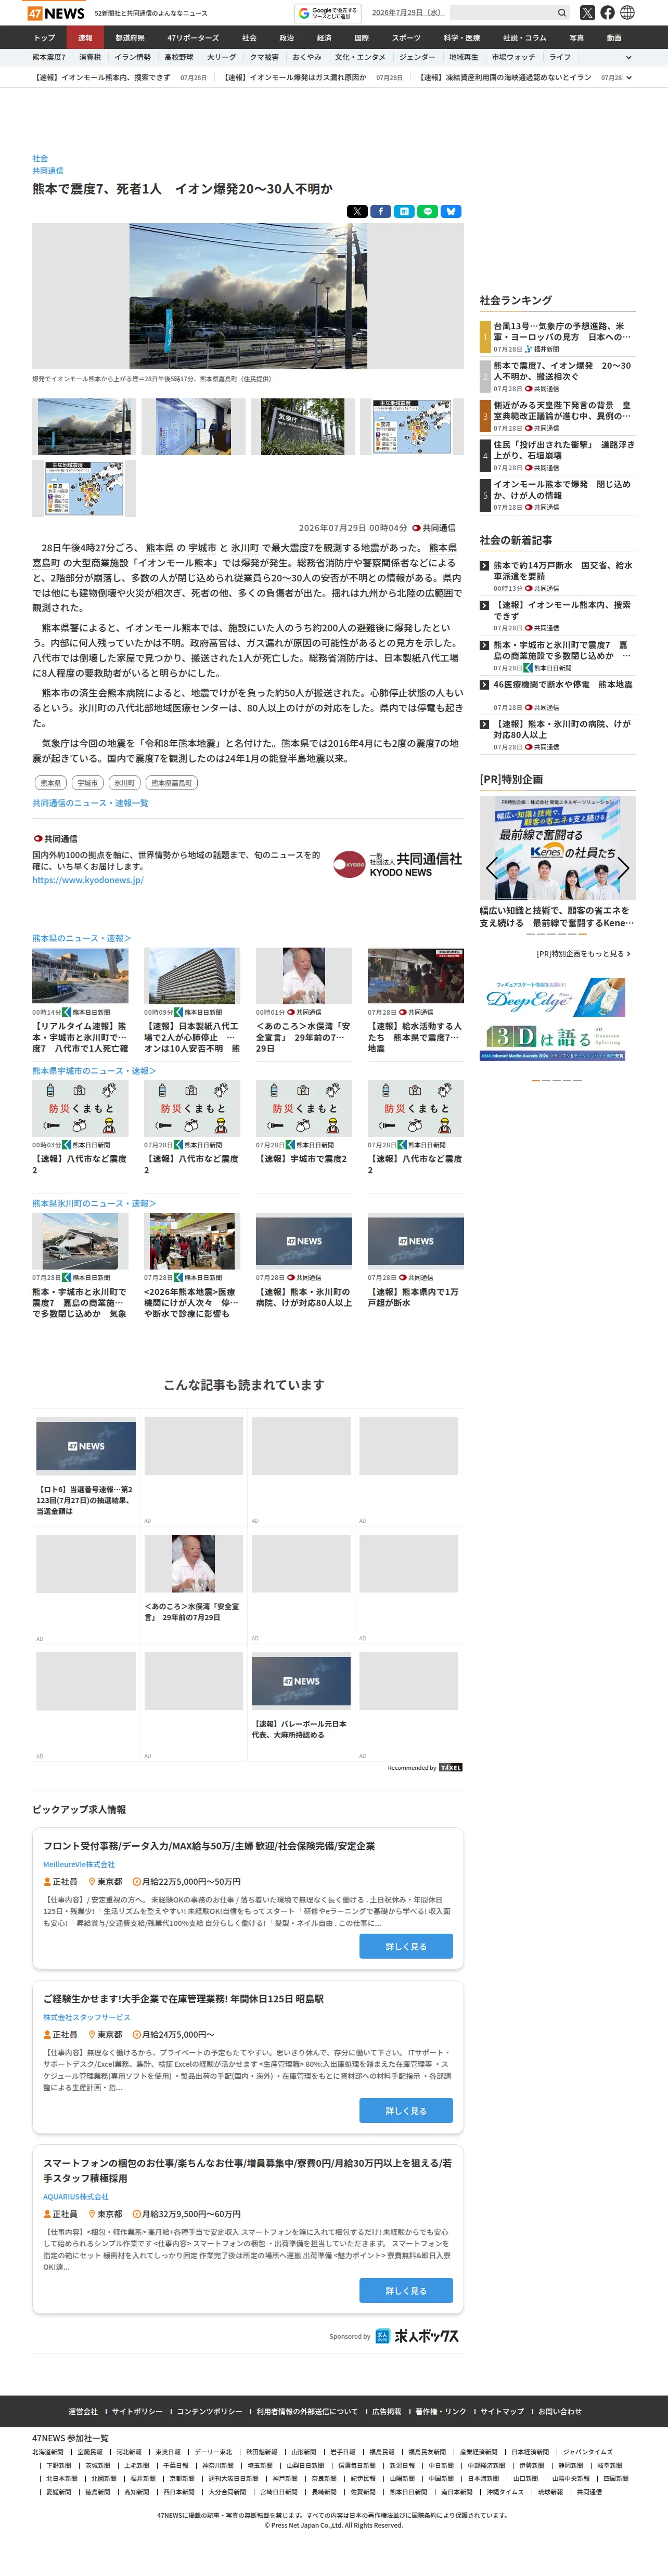Open the 熊本震度7 topic link
668x2576 pixels.
49,57
